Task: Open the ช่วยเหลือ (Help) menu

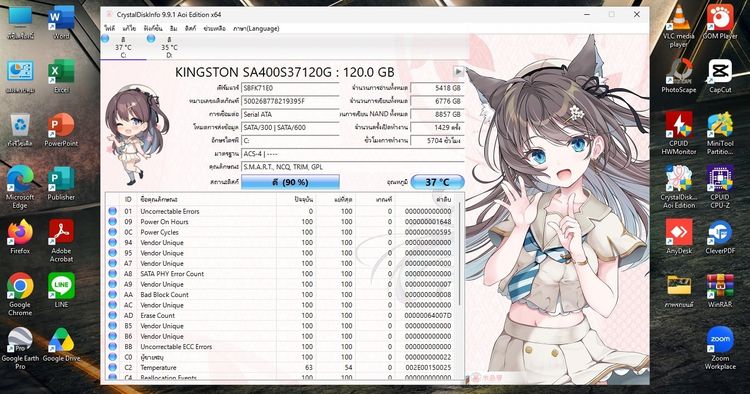Action: point(214,29)
